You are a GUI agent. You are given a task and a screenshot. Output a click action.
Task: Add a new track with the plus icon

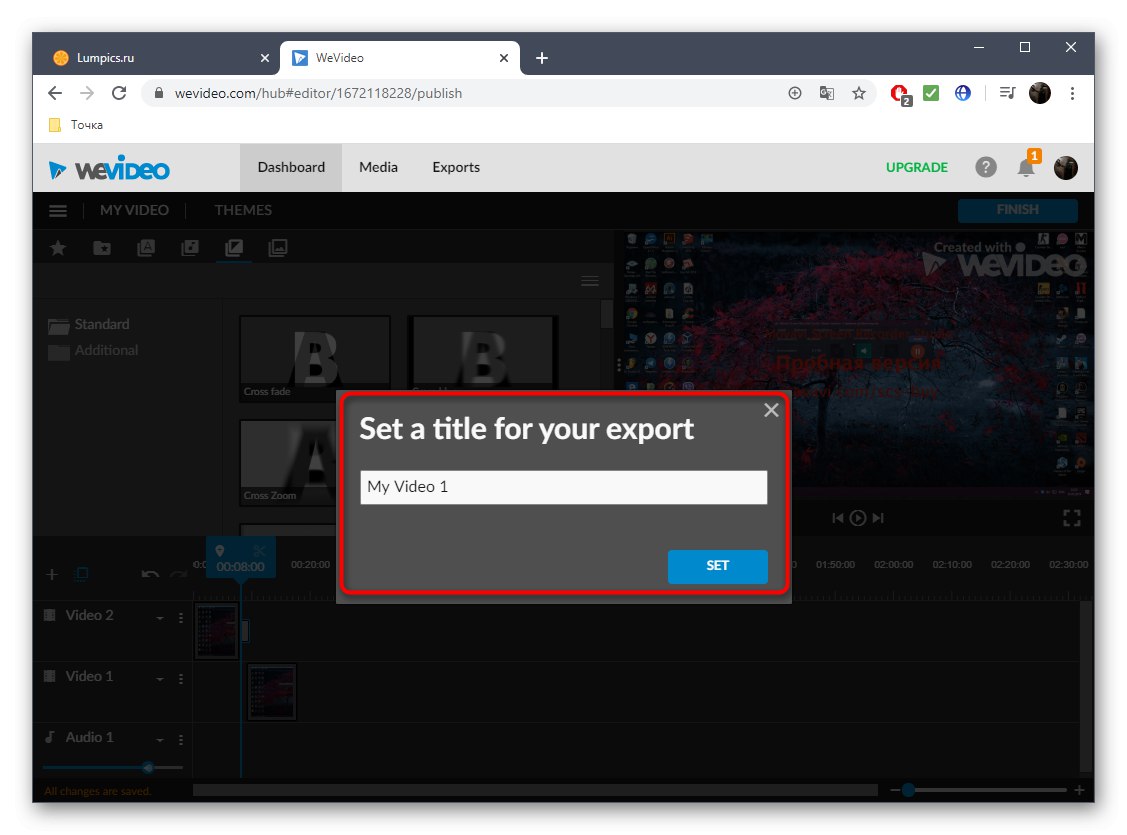point(51,573)
